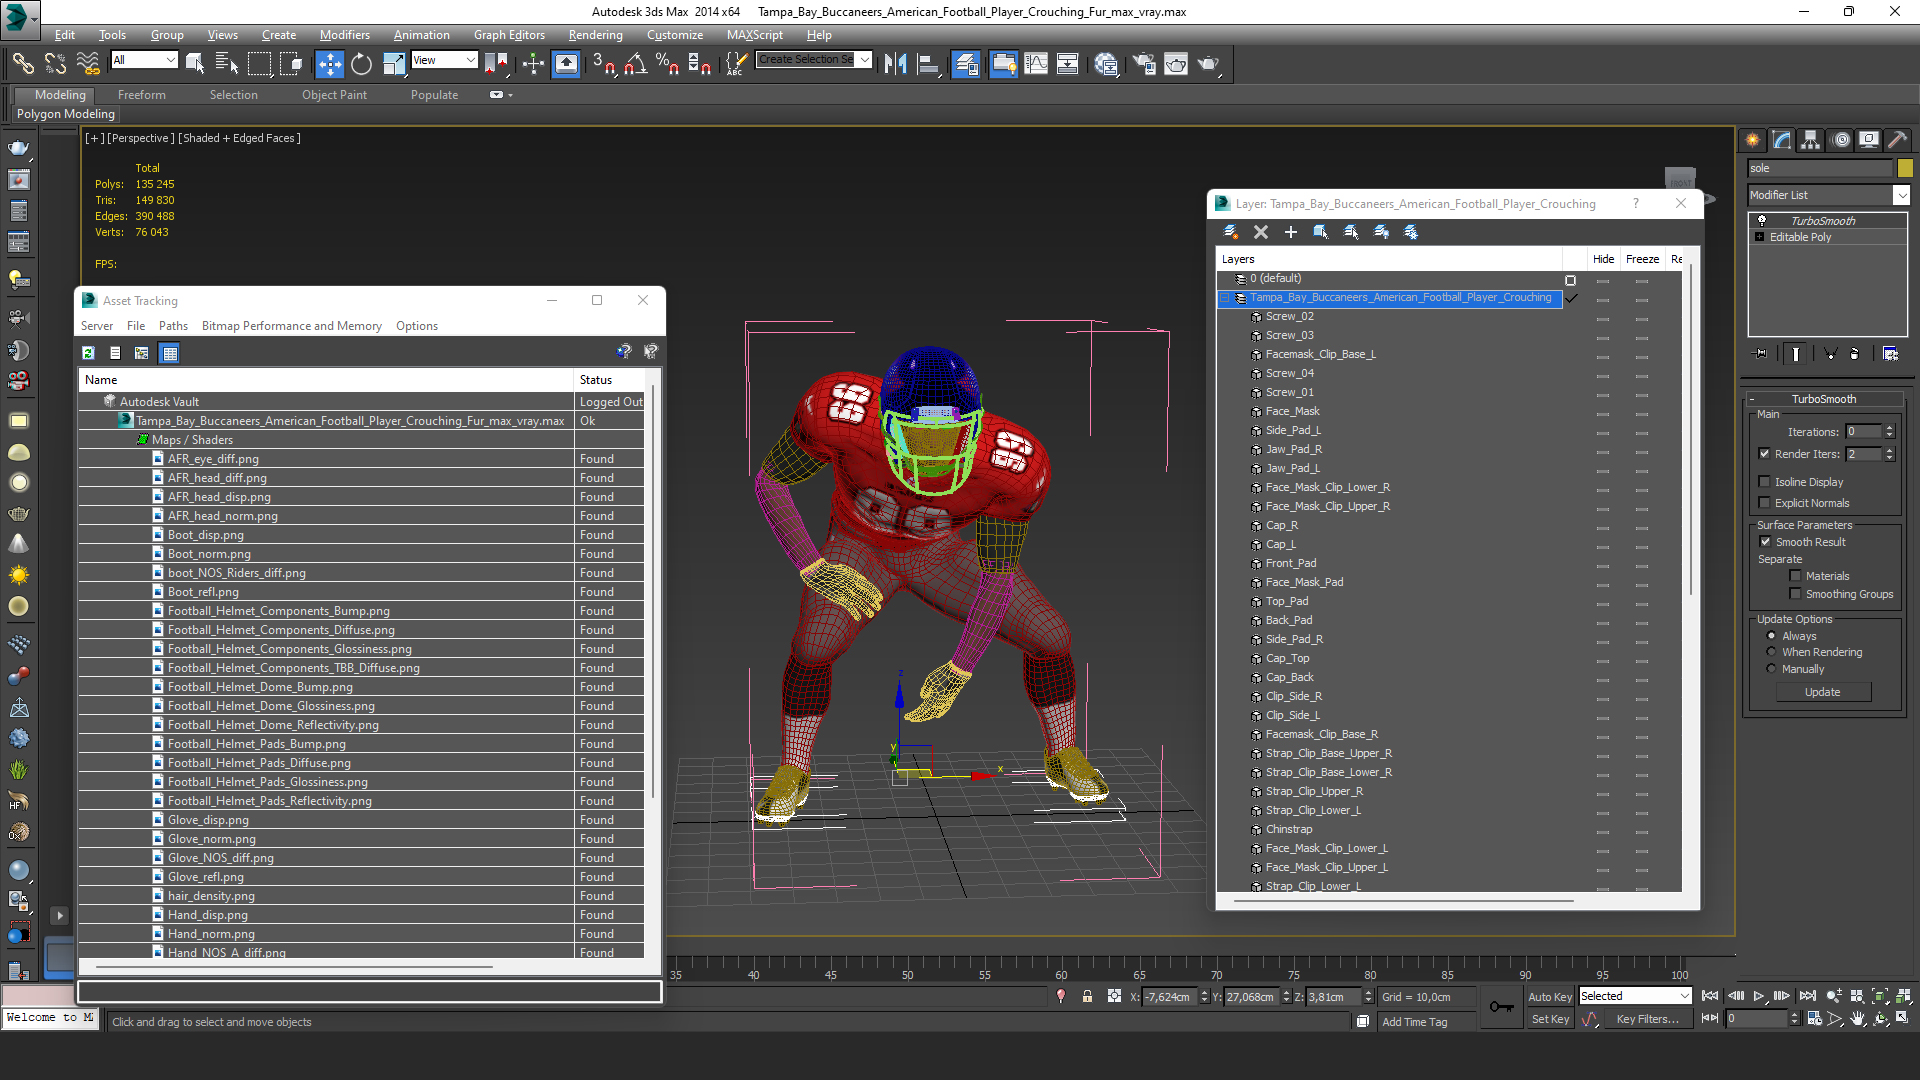Viewport: 1920px width, 1080px height.
Task: Switch Asset Tracking to table view
Action: [170, 353]
